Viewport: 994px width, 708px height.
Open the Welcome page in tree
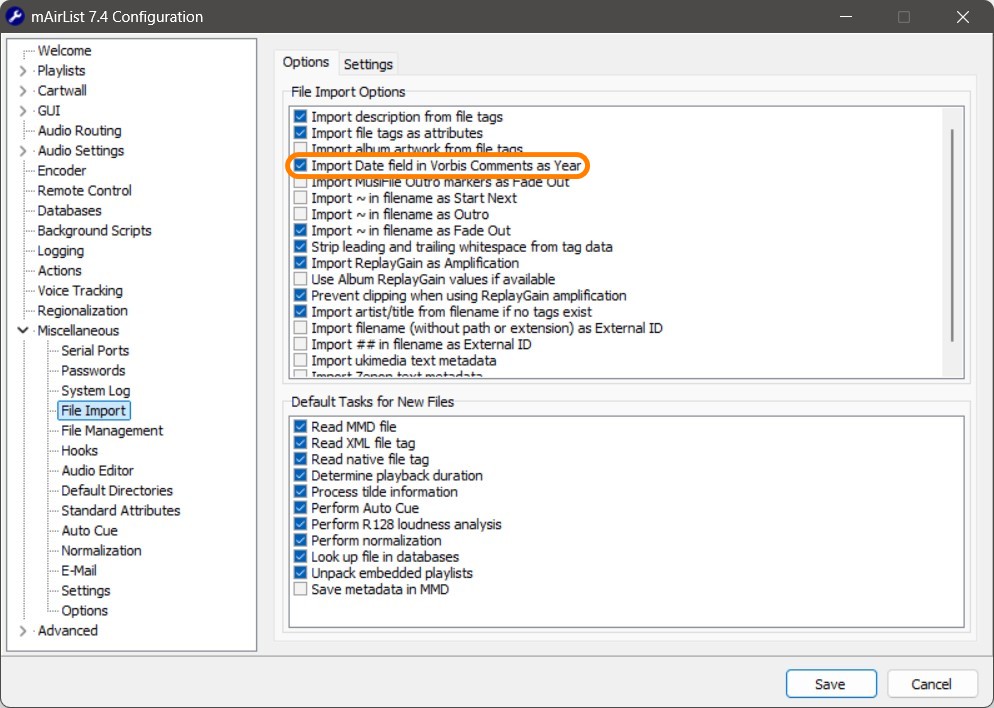click(x=64, y=51)
